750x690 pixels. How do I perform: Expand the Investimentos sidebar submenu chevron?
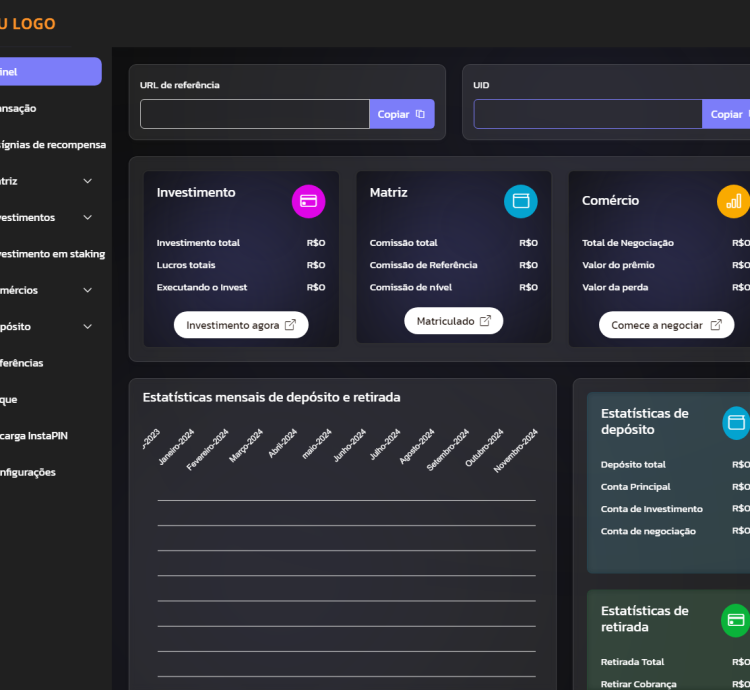coord(88,218)
